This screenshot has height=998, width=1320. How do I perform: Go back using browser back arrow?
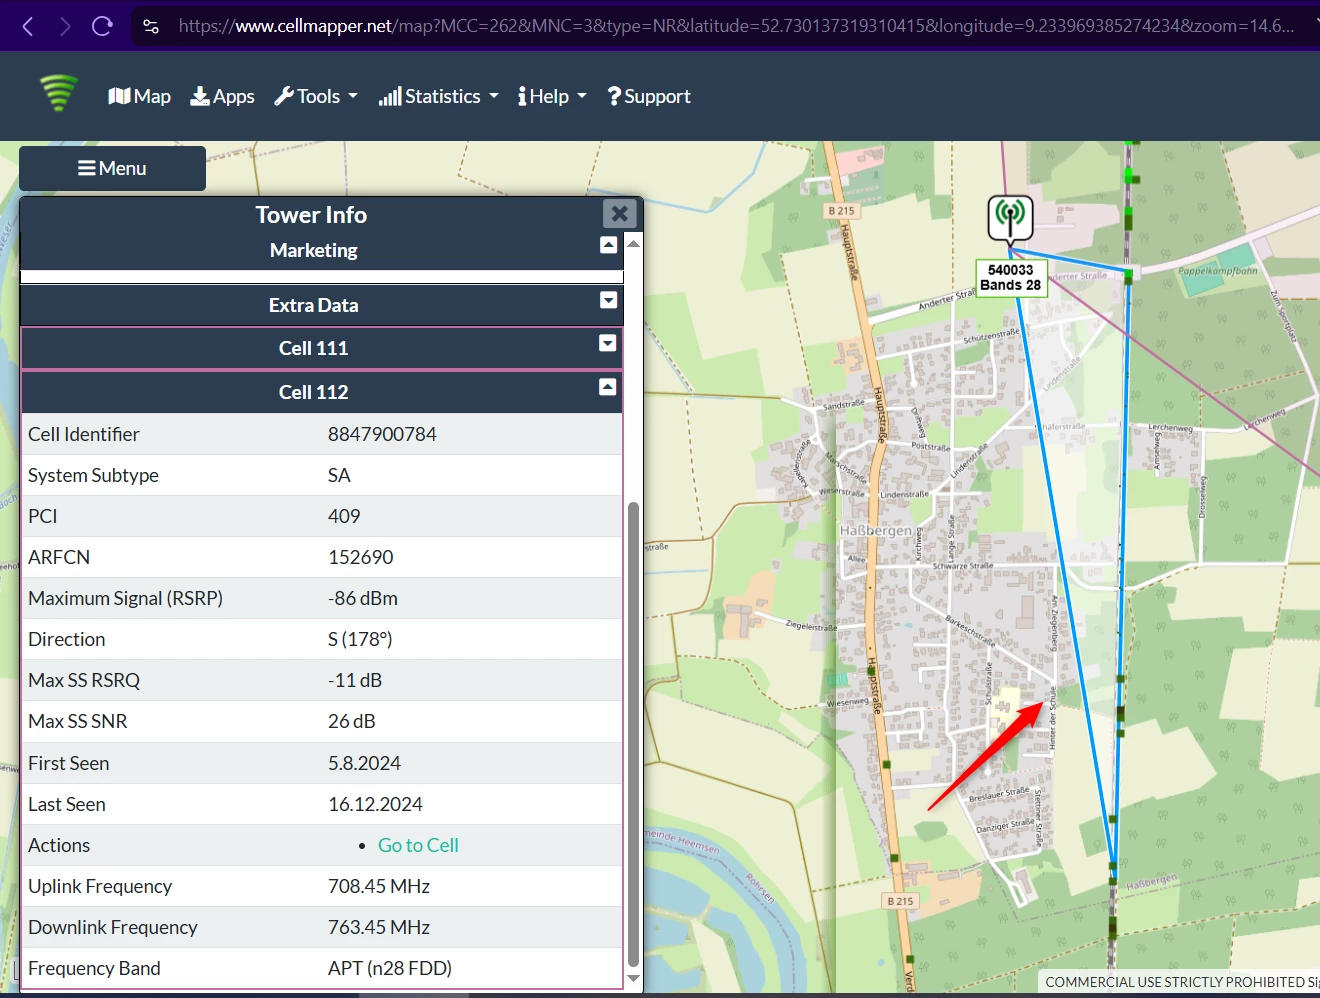(x=28, y=26)
